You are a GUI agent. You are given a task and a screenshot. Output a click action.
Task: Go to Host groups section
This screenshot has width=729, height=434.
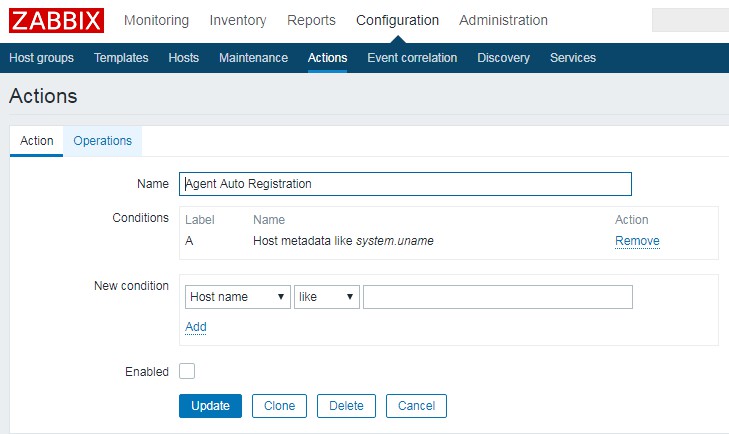(41, 58)
